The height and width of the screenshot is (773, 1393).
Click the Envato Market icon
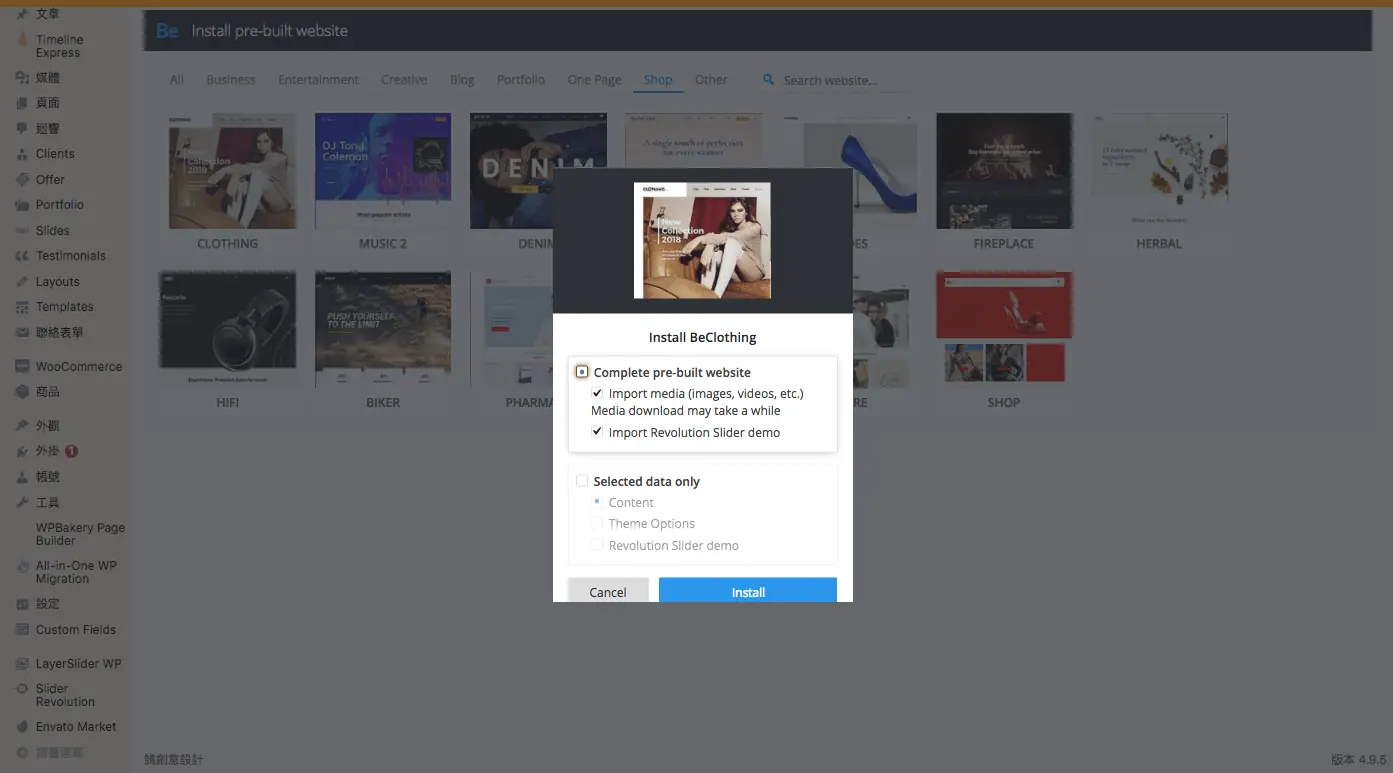coord(22,727)
